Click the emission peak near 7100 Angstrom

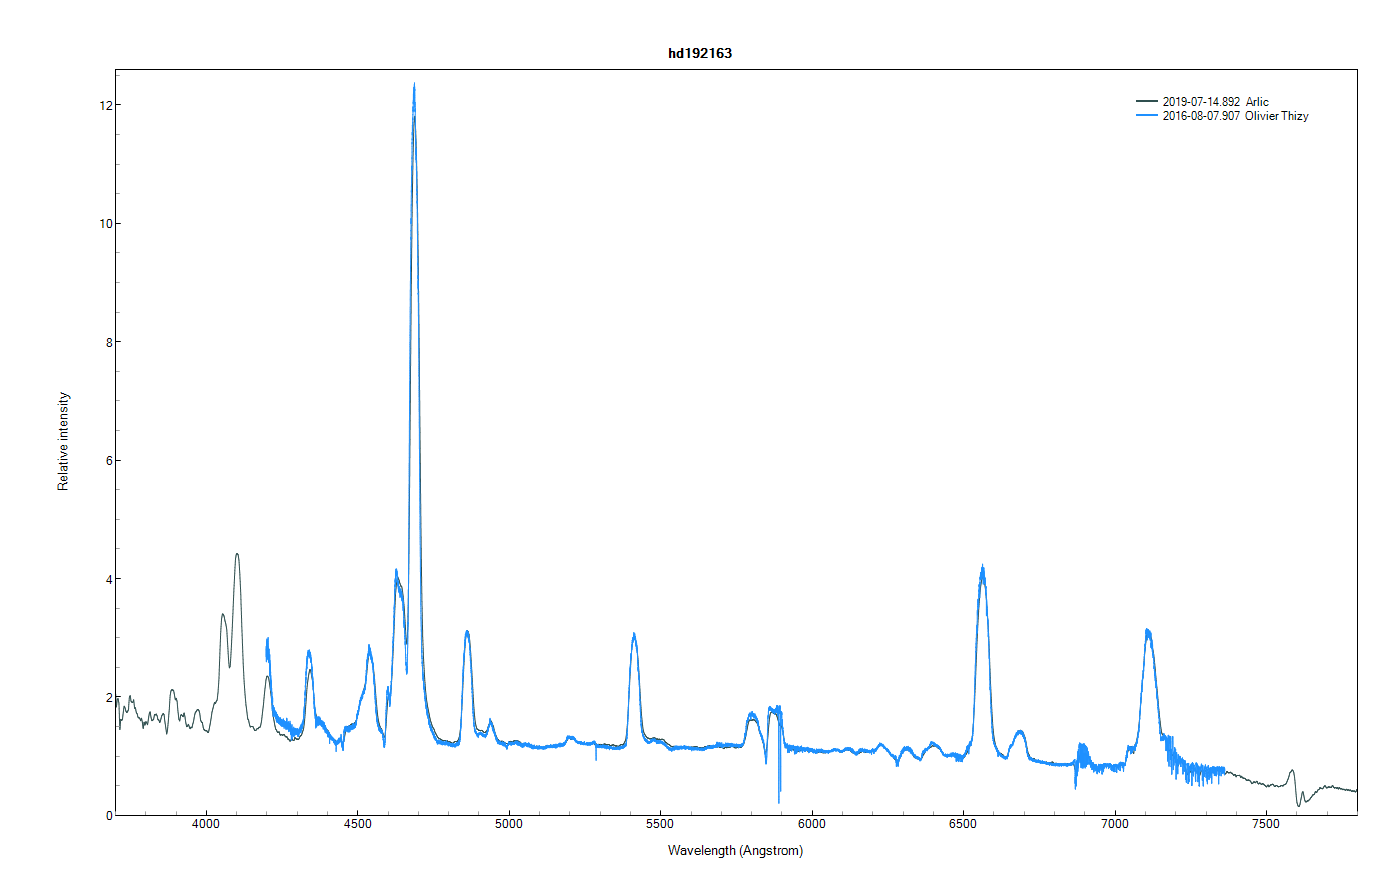coord(1148,631)
